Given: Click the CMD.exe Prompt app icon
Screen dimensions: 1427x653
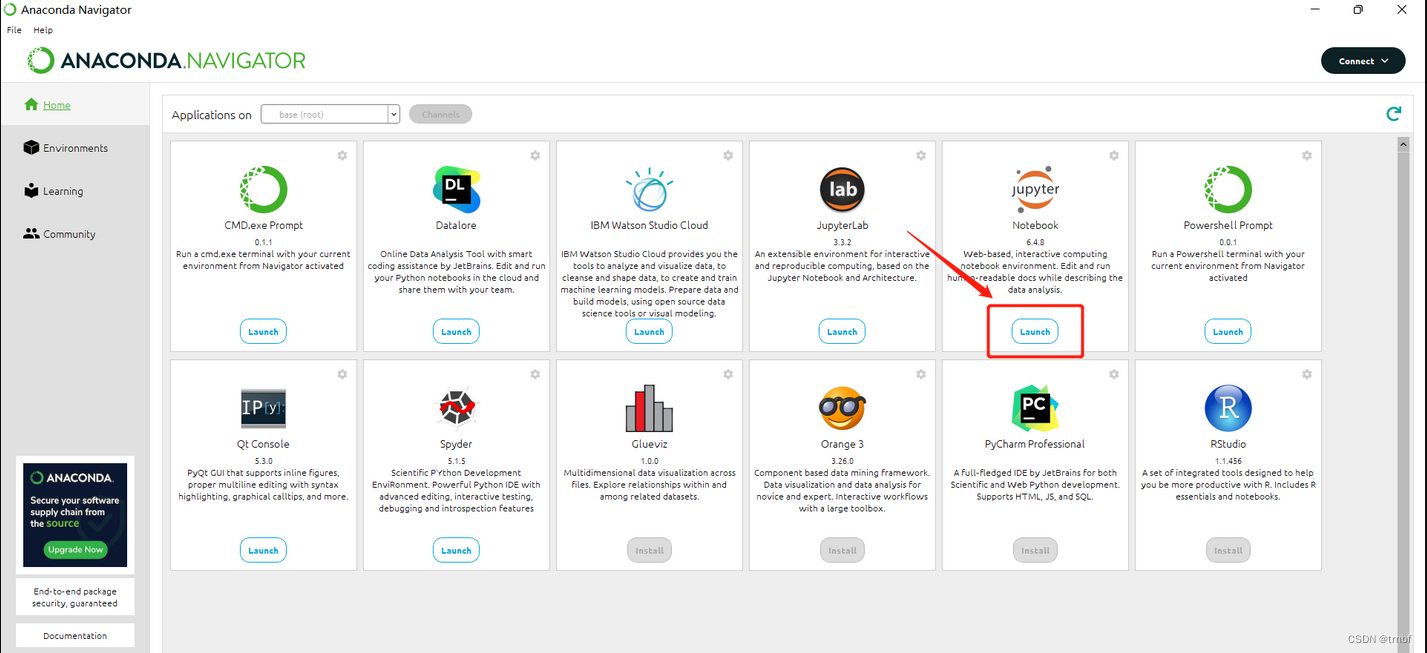Looking at the screenshot, I should pyautogui.click(x=264, y=190).
